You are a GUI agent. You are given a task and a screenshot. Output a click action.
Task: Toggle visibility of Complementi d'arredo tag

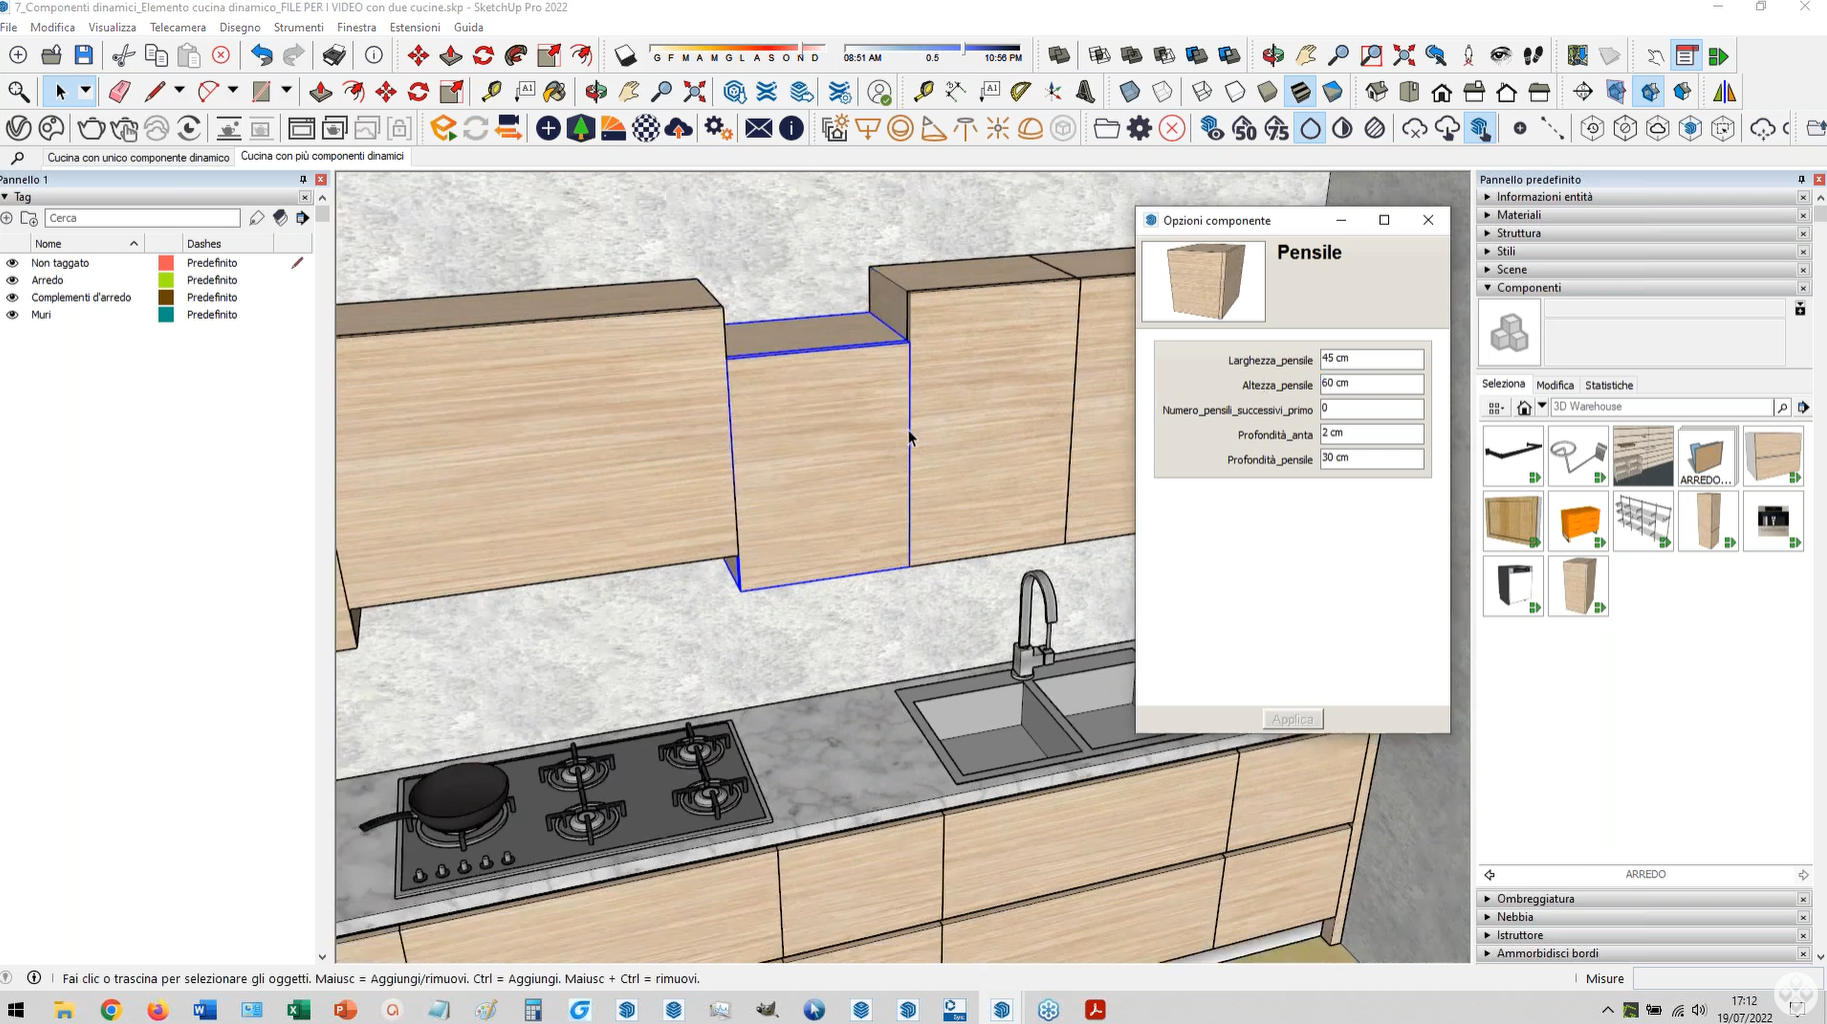(12, 298)
